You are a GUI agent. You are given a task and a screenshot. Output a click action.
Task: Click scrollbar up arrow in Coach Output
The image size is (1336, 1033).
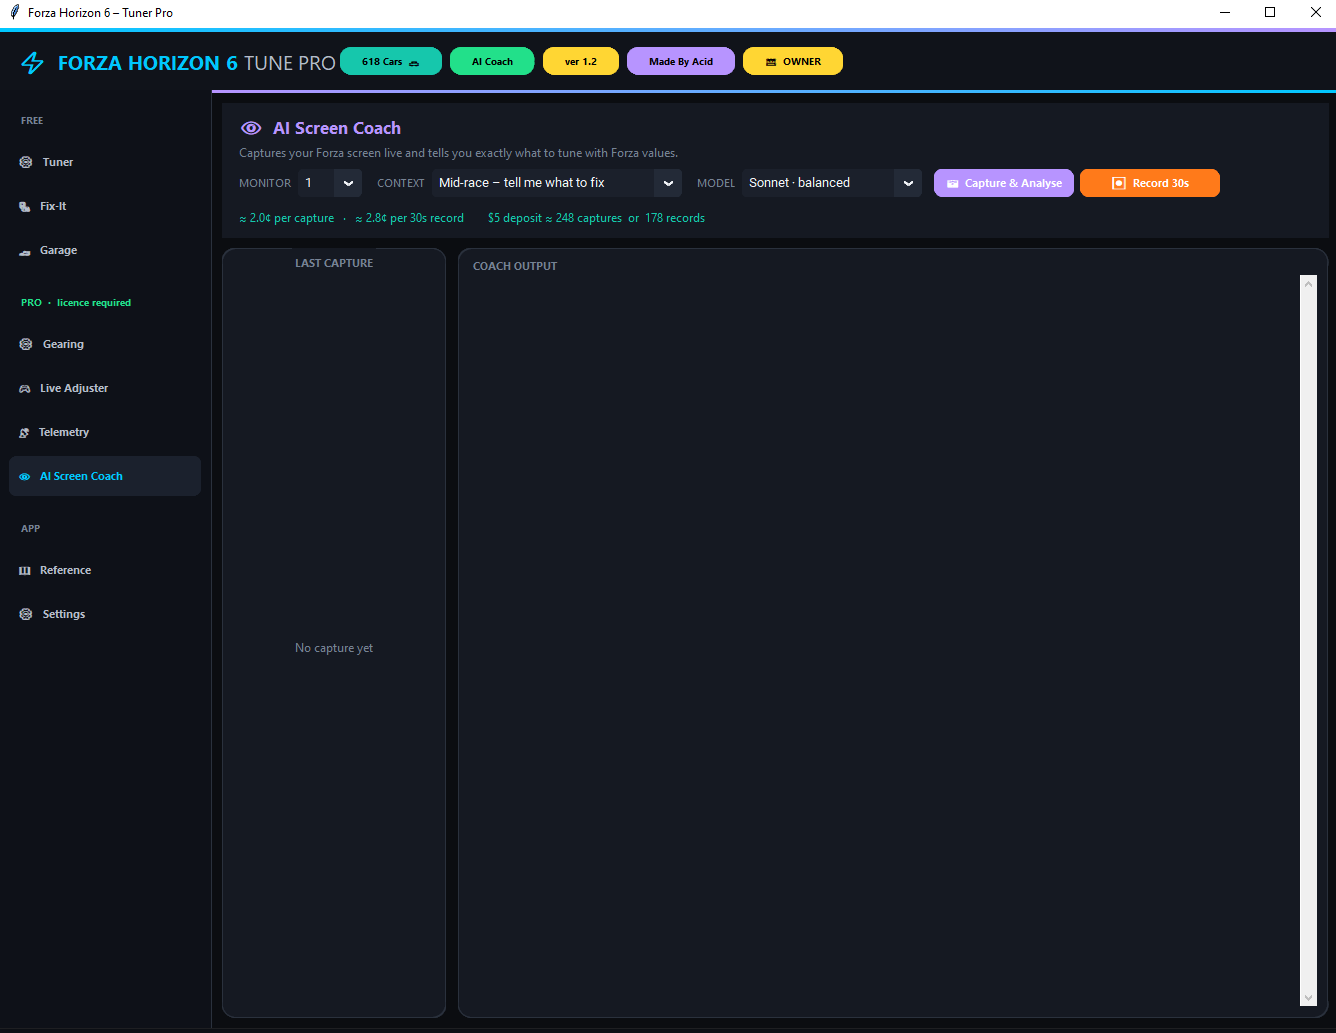(1308, 284)
